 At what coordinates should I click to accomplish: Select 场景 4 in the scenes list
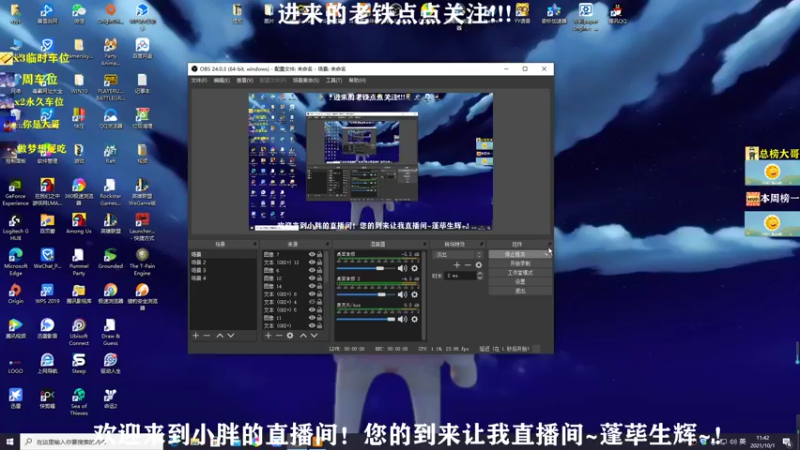click(223, 278)
